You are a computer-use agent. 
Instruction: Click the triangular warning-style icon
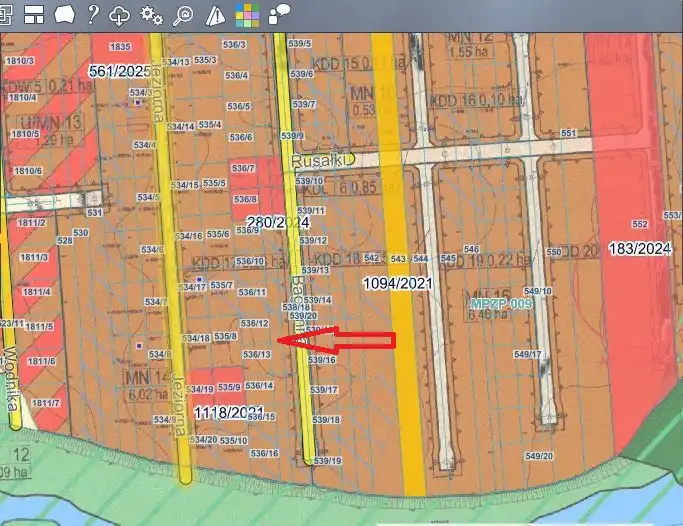(214, 14)
